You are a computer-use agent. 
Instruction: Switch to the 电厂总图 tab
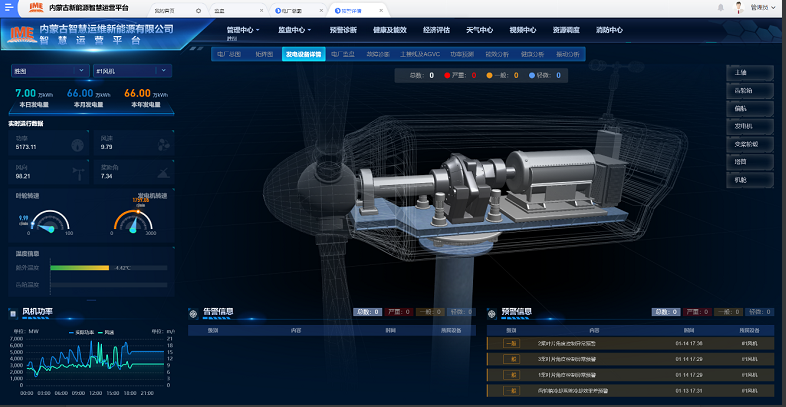(x=229, y=54)
